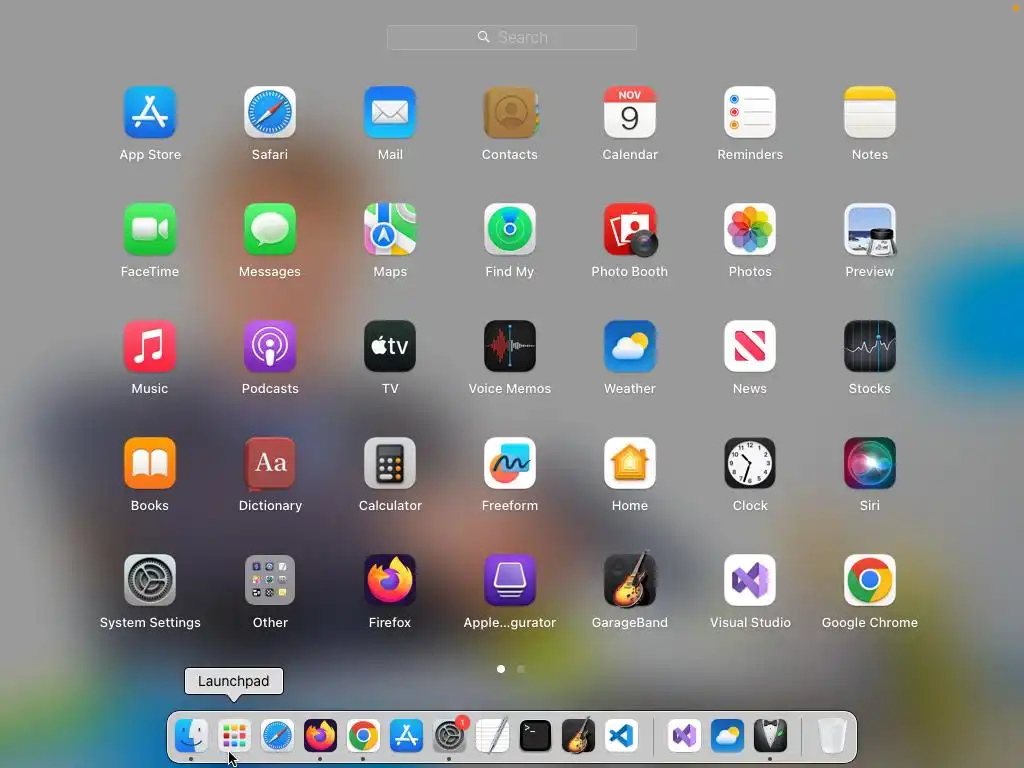
Task: Open Visual Studio from the Launchpad grid
Action: click(x=750, y=580)
